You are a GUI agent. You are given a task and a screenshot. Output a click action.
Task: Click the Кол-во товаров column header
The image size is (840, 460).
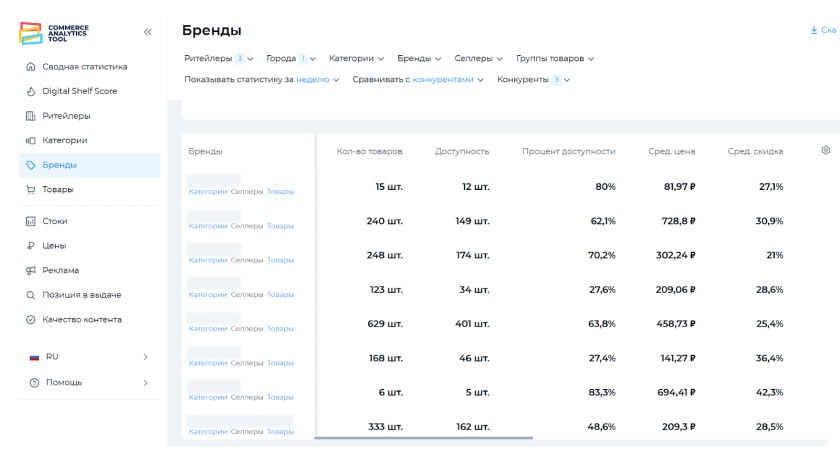[x=370, y=151]
